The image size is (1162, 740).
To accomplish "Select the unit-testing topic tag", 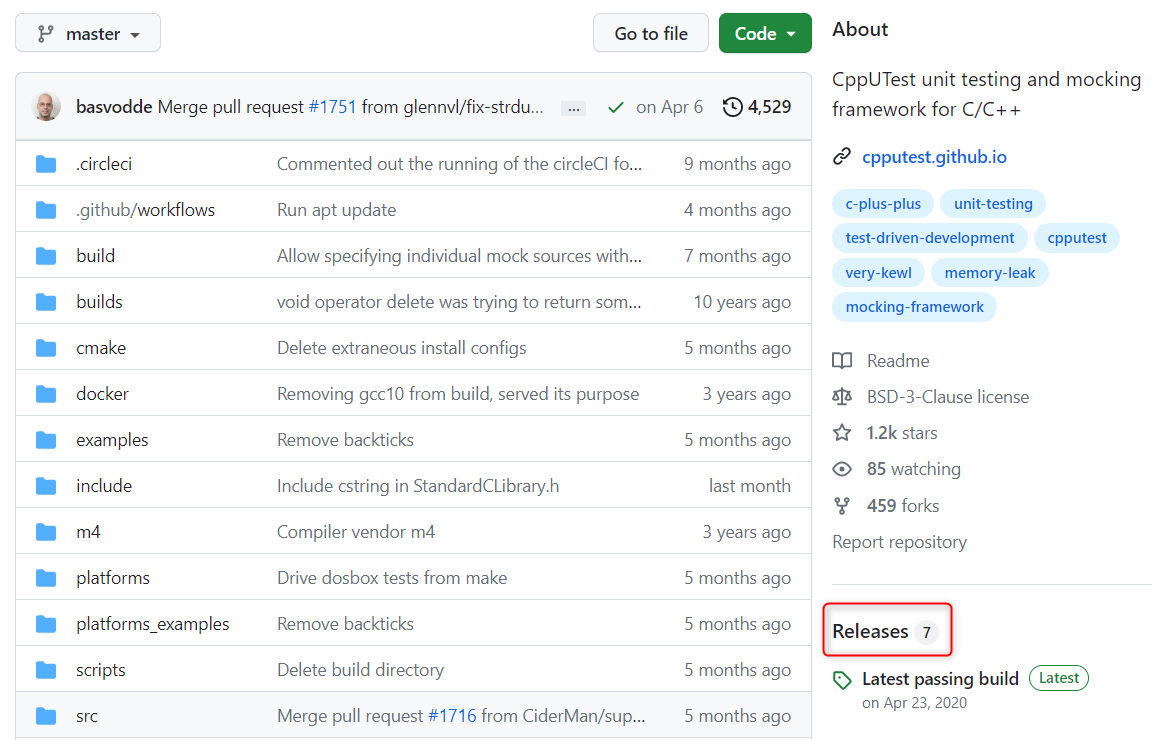I will 992,204.
